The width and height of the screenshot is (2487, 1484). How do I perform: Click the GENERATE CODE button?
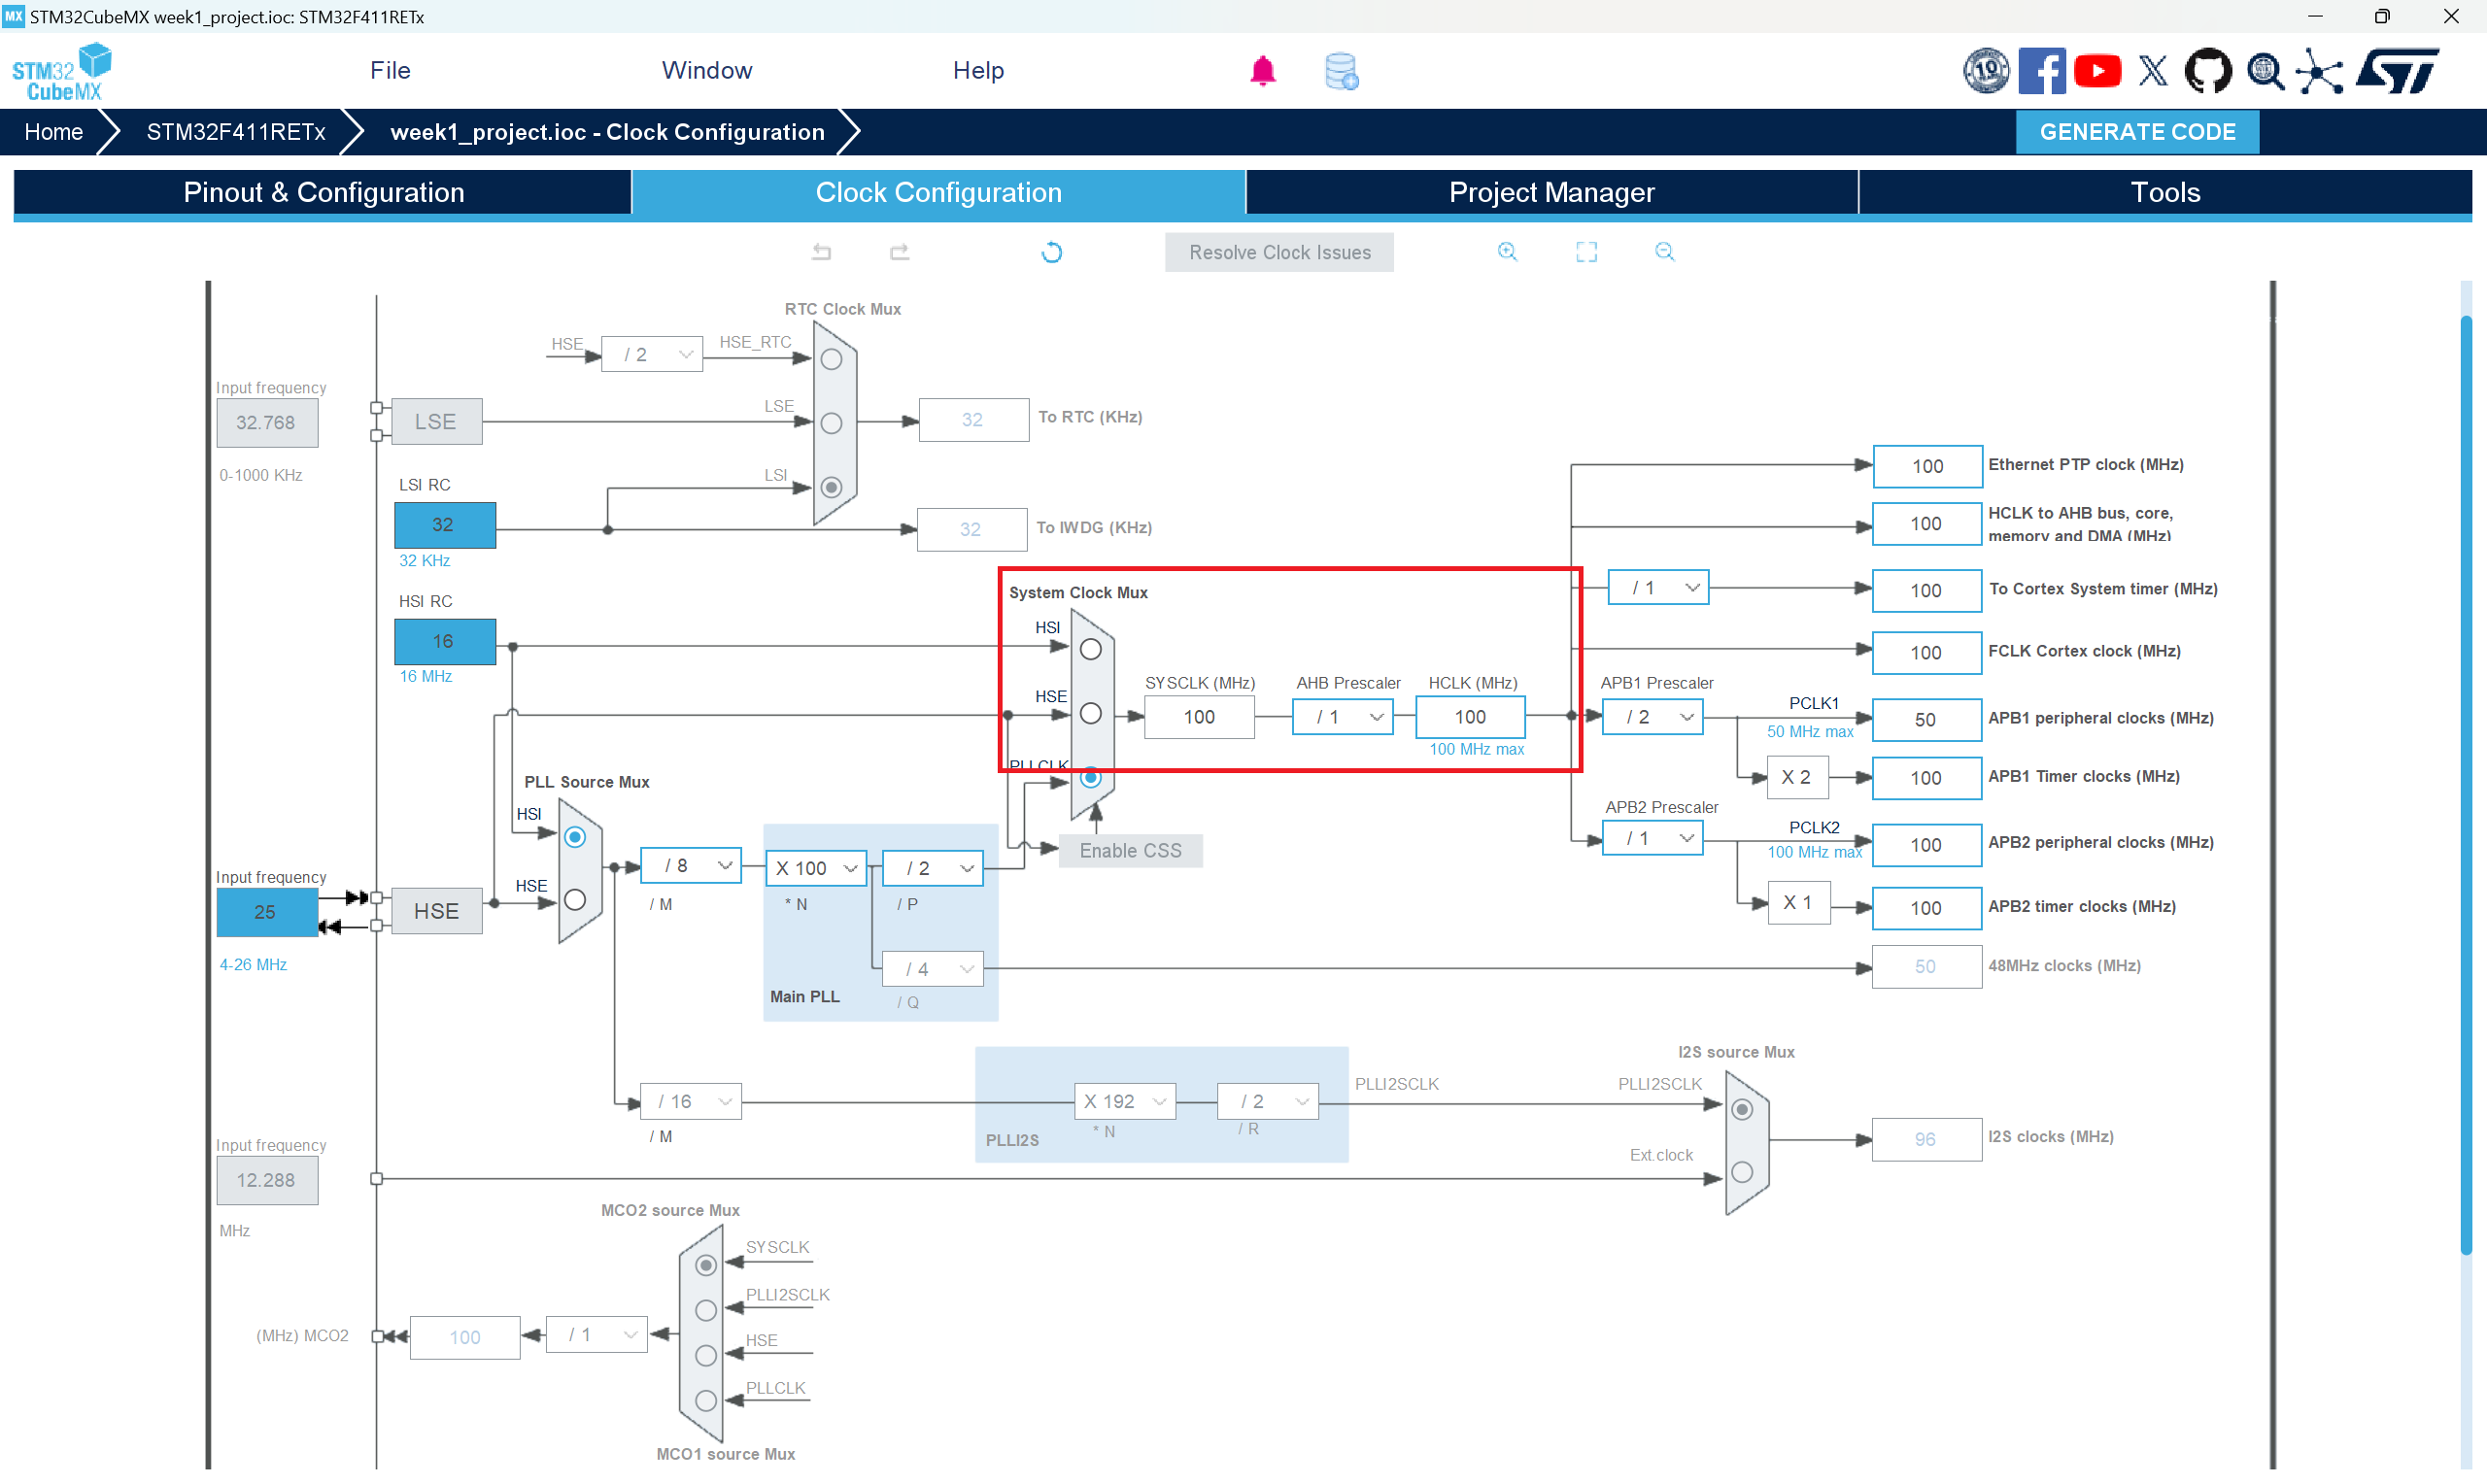point(2136,132)
